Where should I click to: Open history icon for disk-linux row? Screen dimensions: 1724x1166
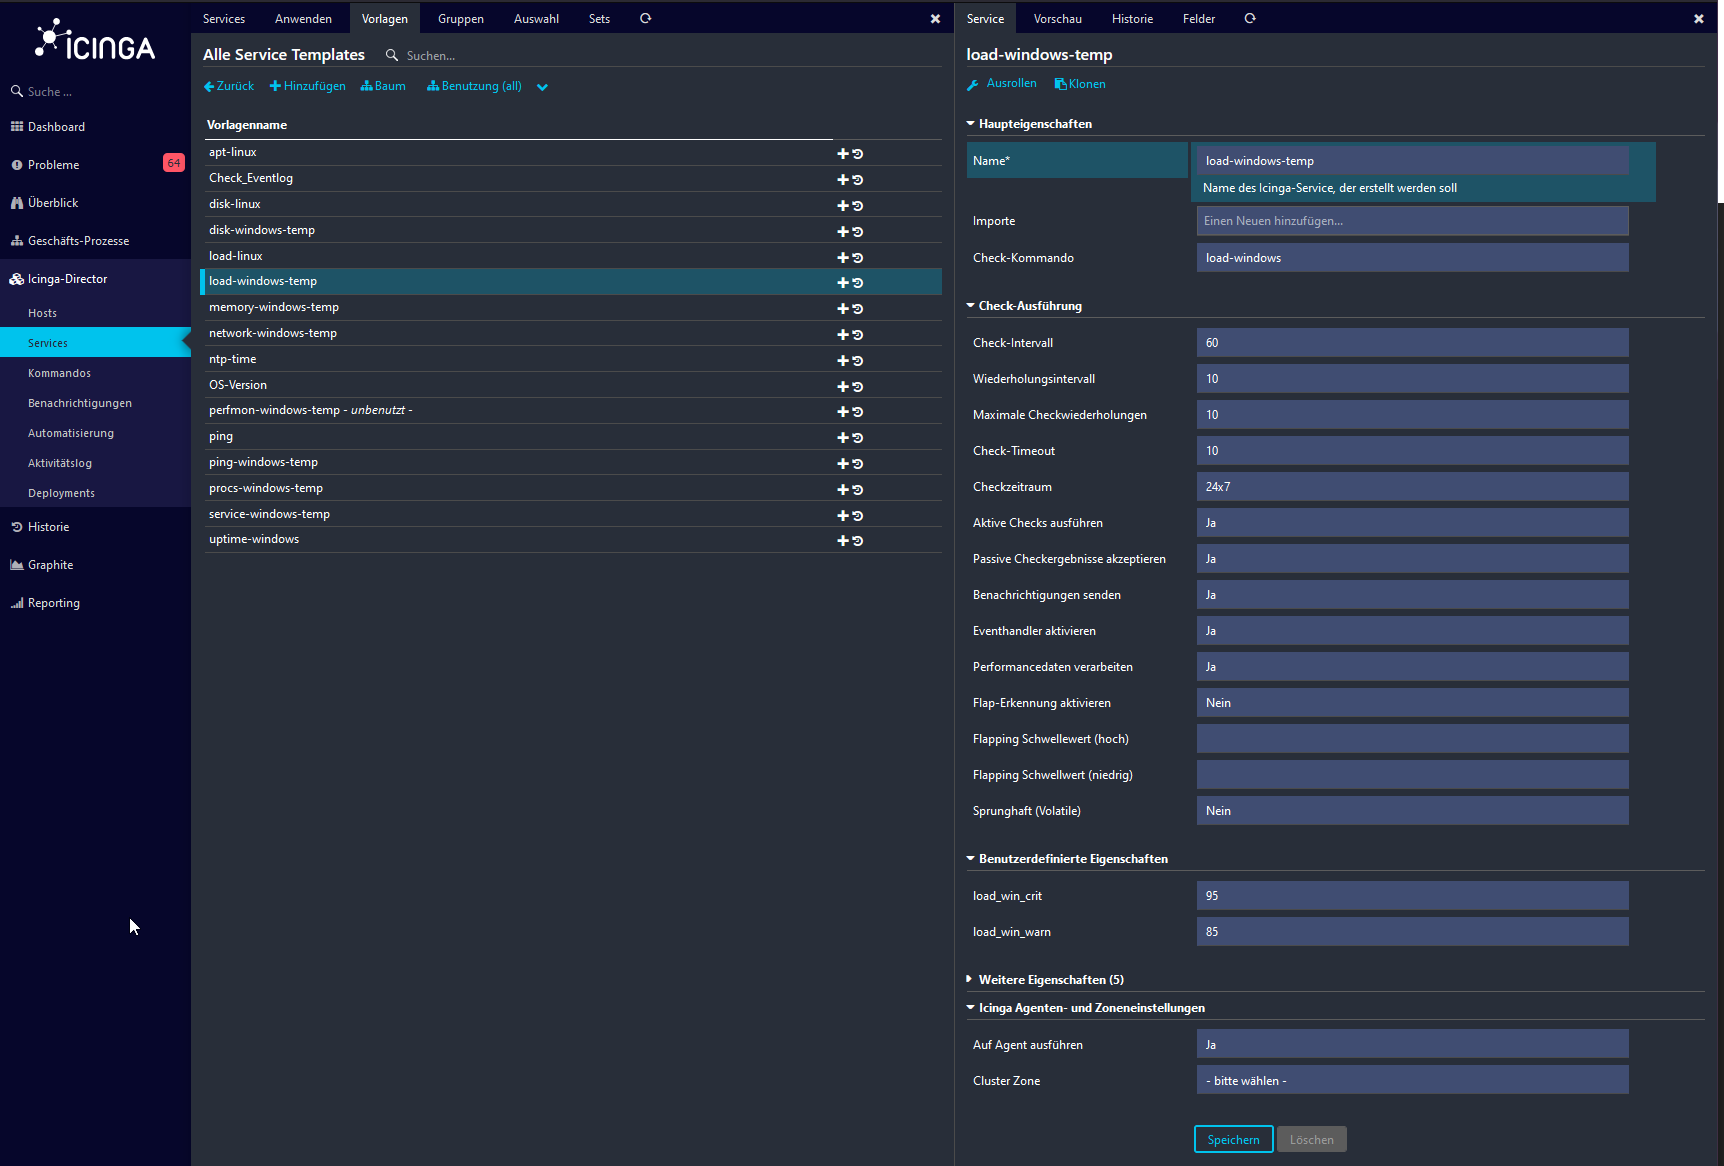858,206
